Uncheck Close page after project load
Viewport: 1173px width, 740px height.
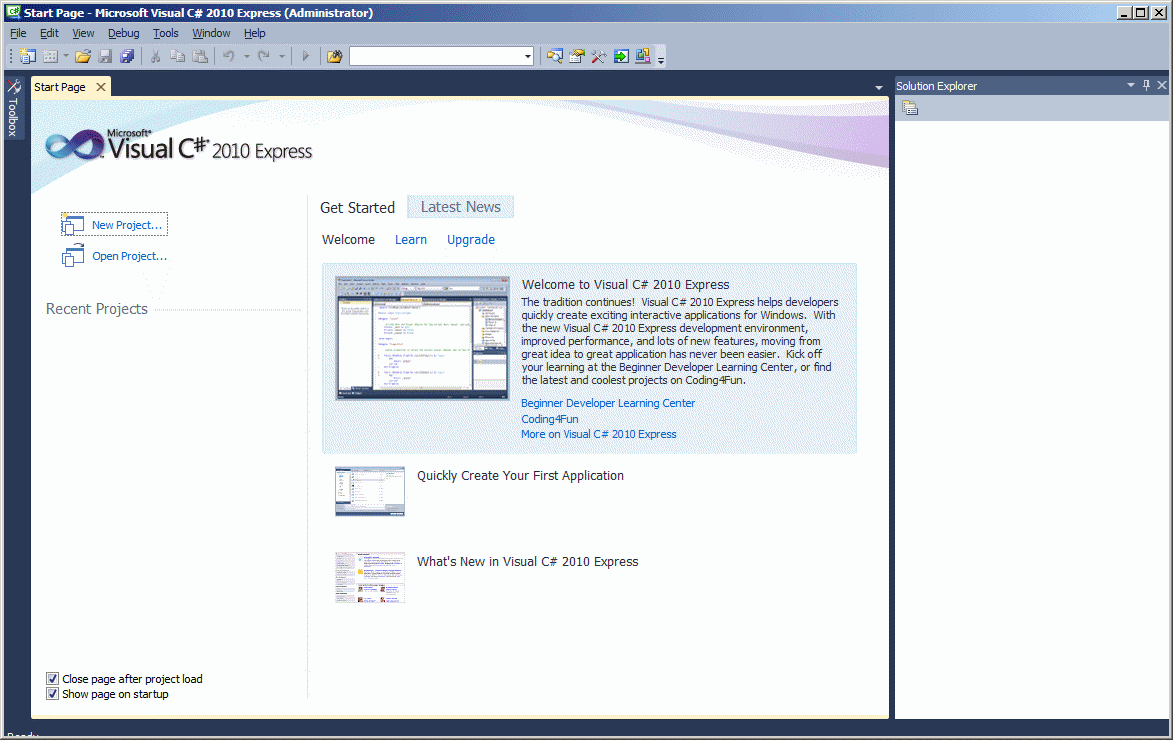click(53, 679)
